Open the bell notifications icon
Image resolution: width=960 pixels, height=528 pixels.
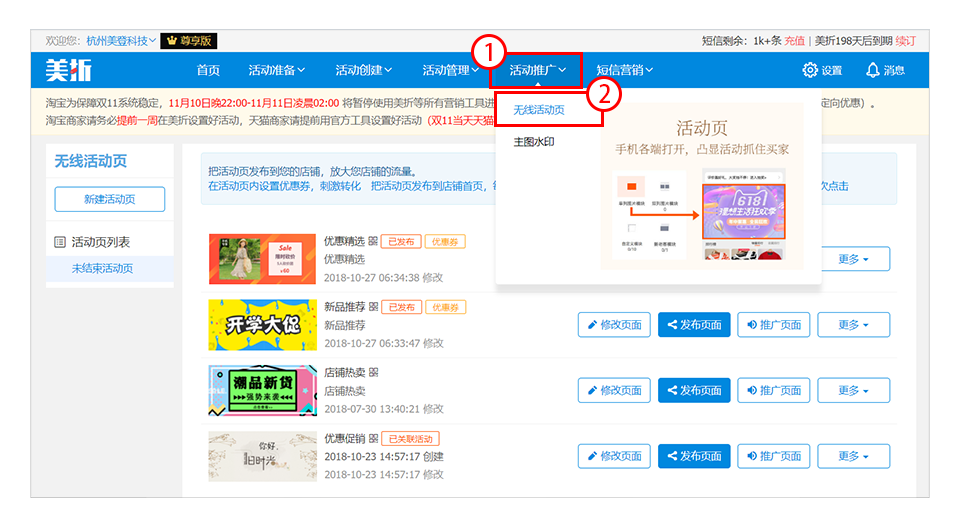(x=872, y=70)
